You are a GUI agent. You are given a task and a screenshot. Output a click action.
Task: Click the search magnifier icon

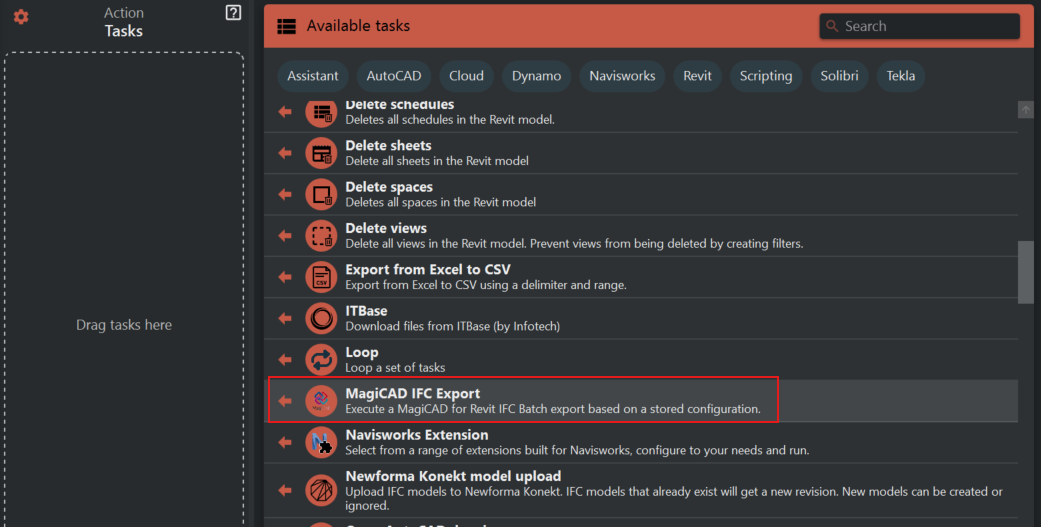(832, 27)
